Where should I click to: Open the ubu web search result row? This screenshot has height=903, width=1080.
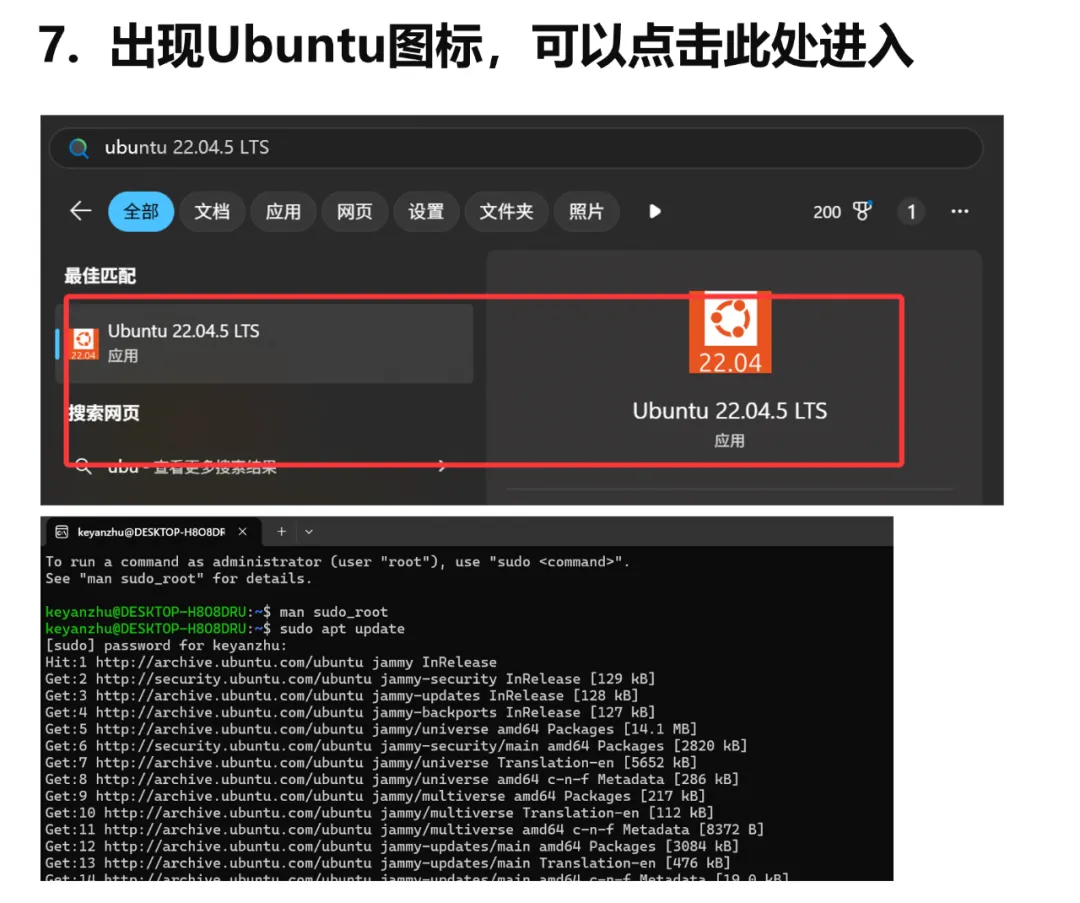pos(264,467)
